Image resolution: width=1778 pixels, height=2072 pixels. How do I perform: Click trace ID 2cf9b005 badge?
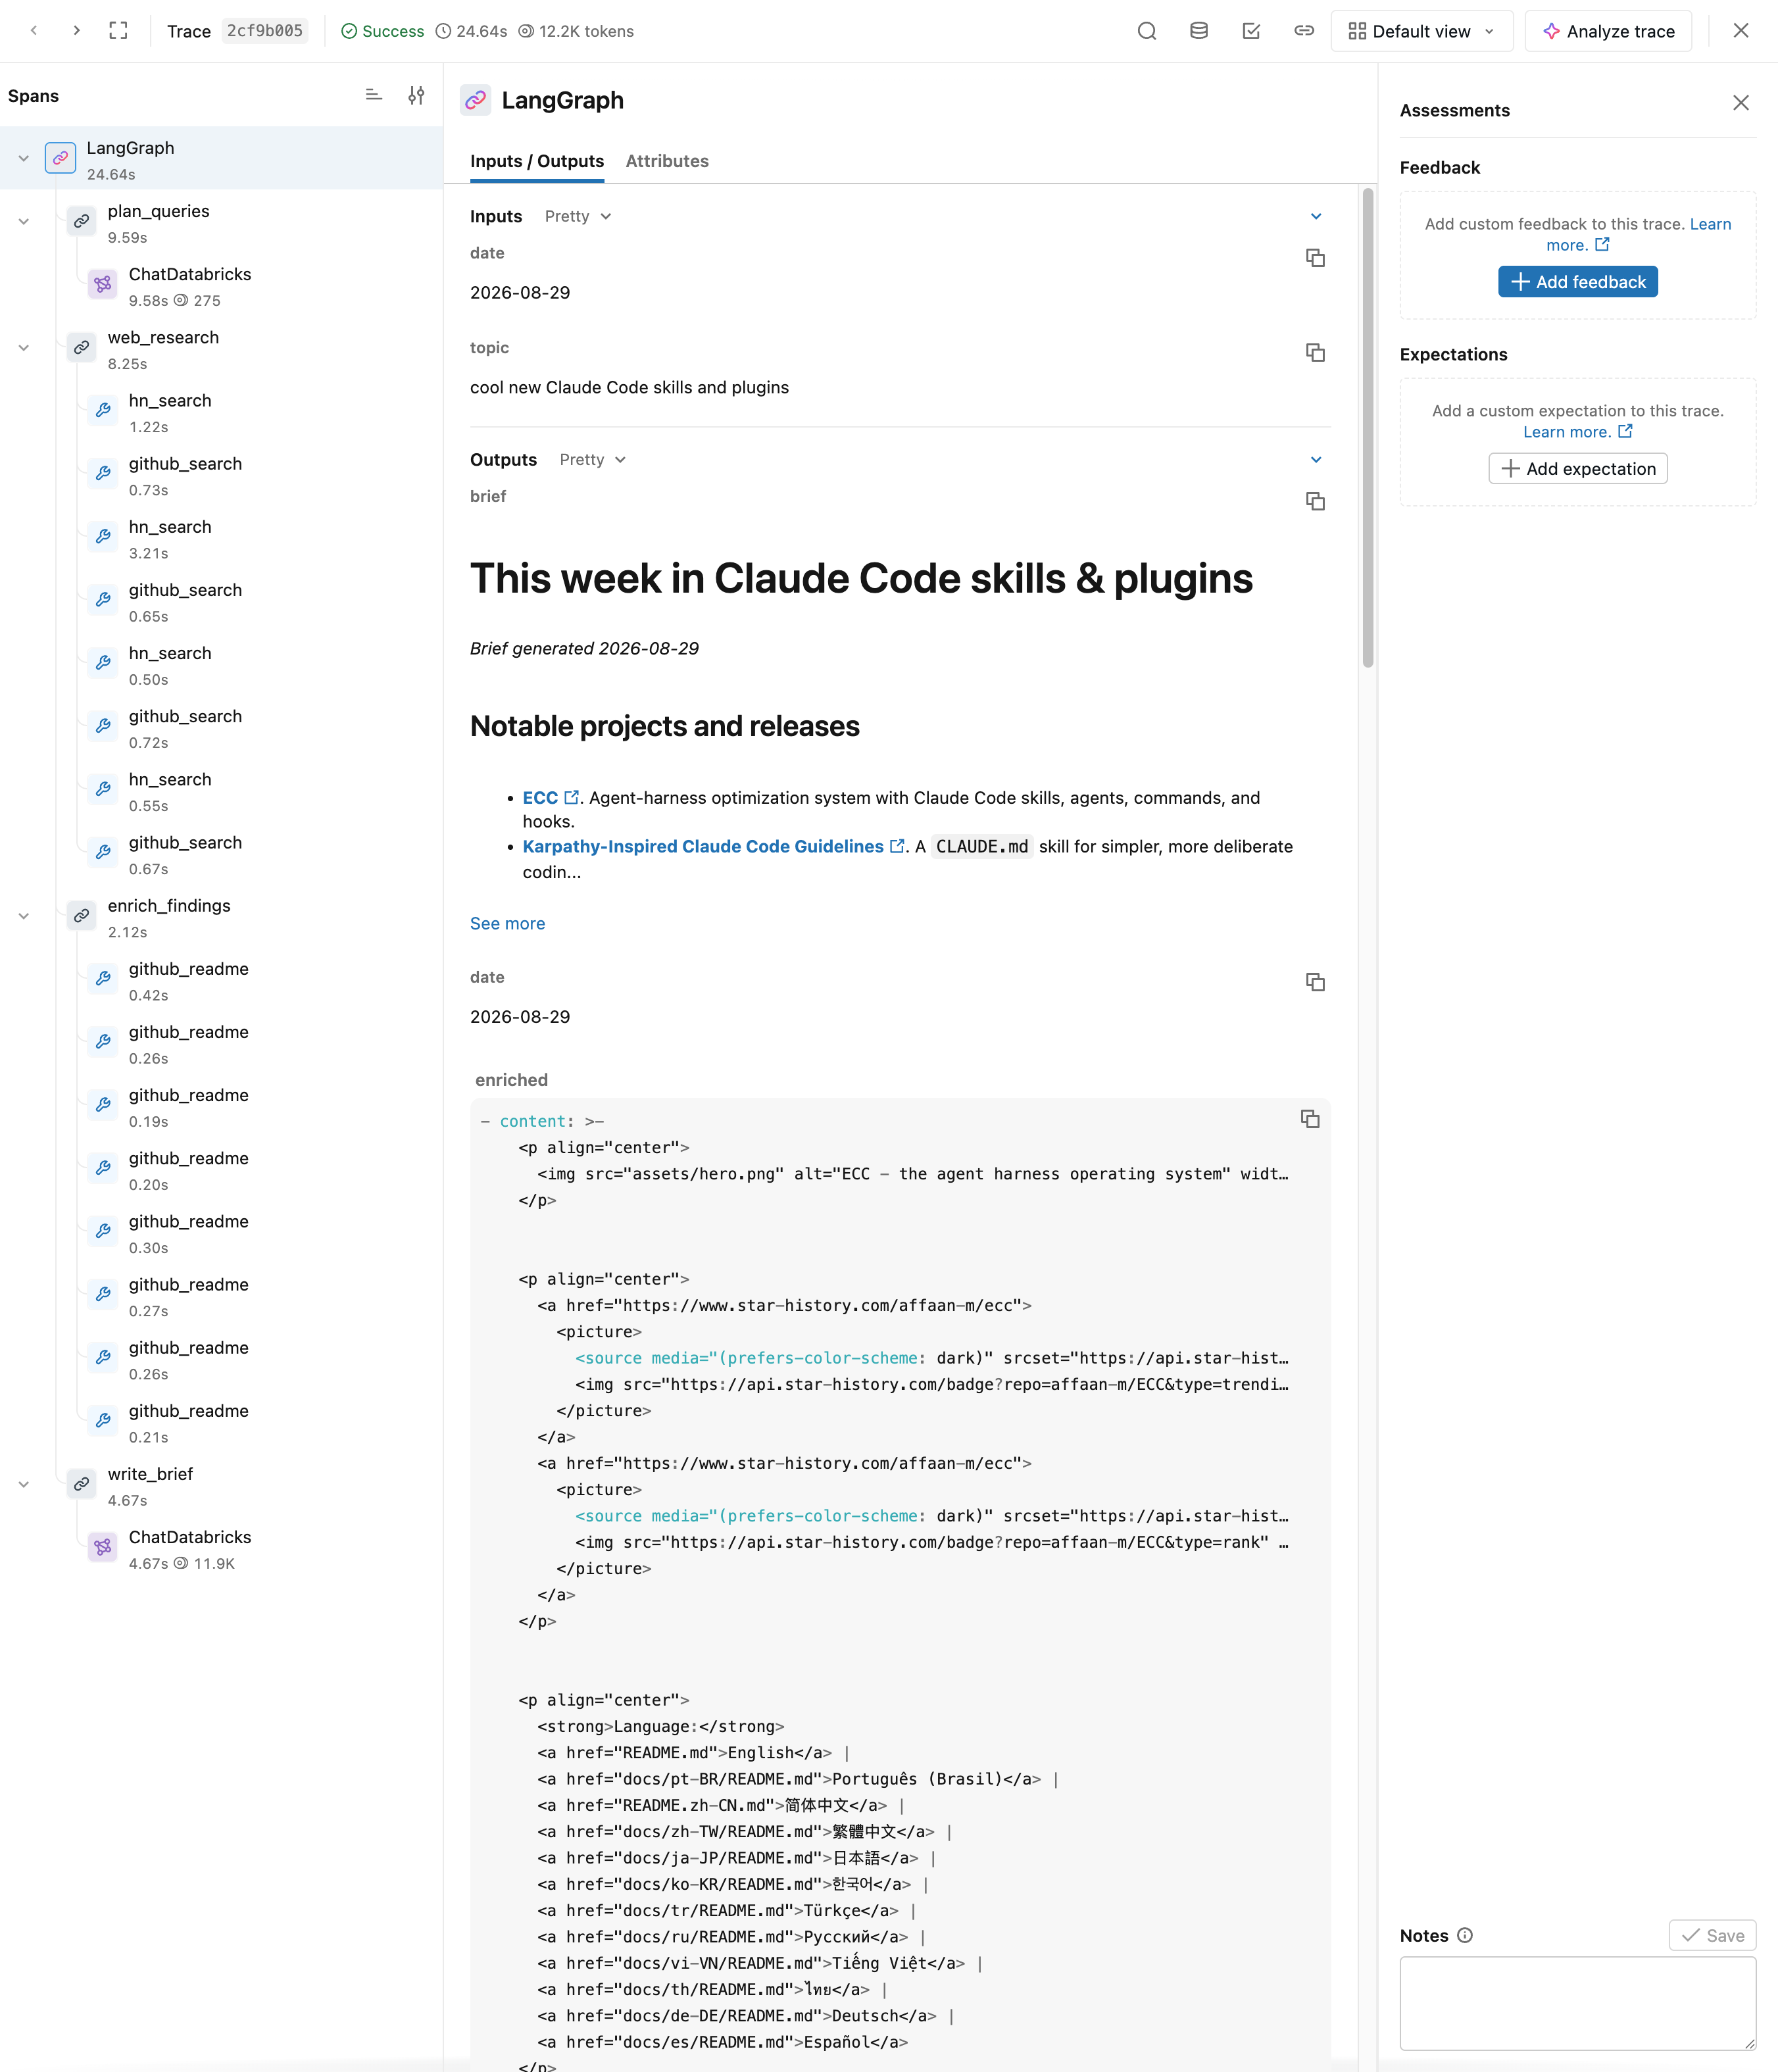click(265, 31)
